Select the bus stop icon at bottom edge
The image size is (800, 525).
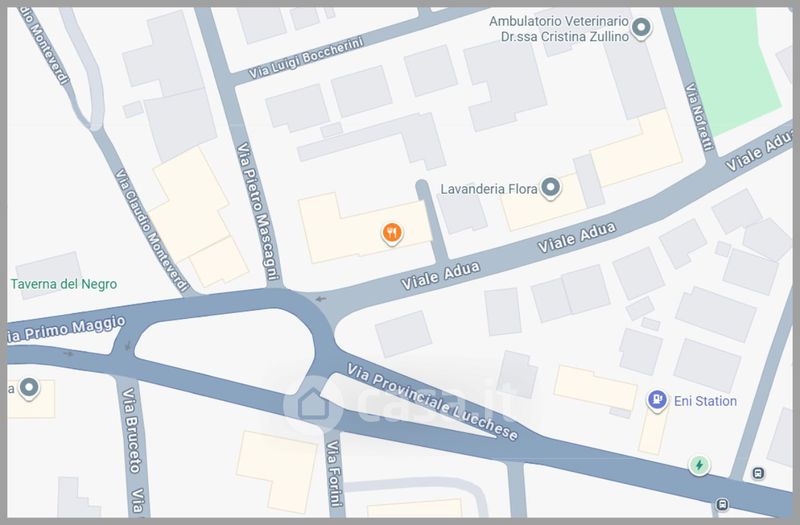click(x=722, y=505)
